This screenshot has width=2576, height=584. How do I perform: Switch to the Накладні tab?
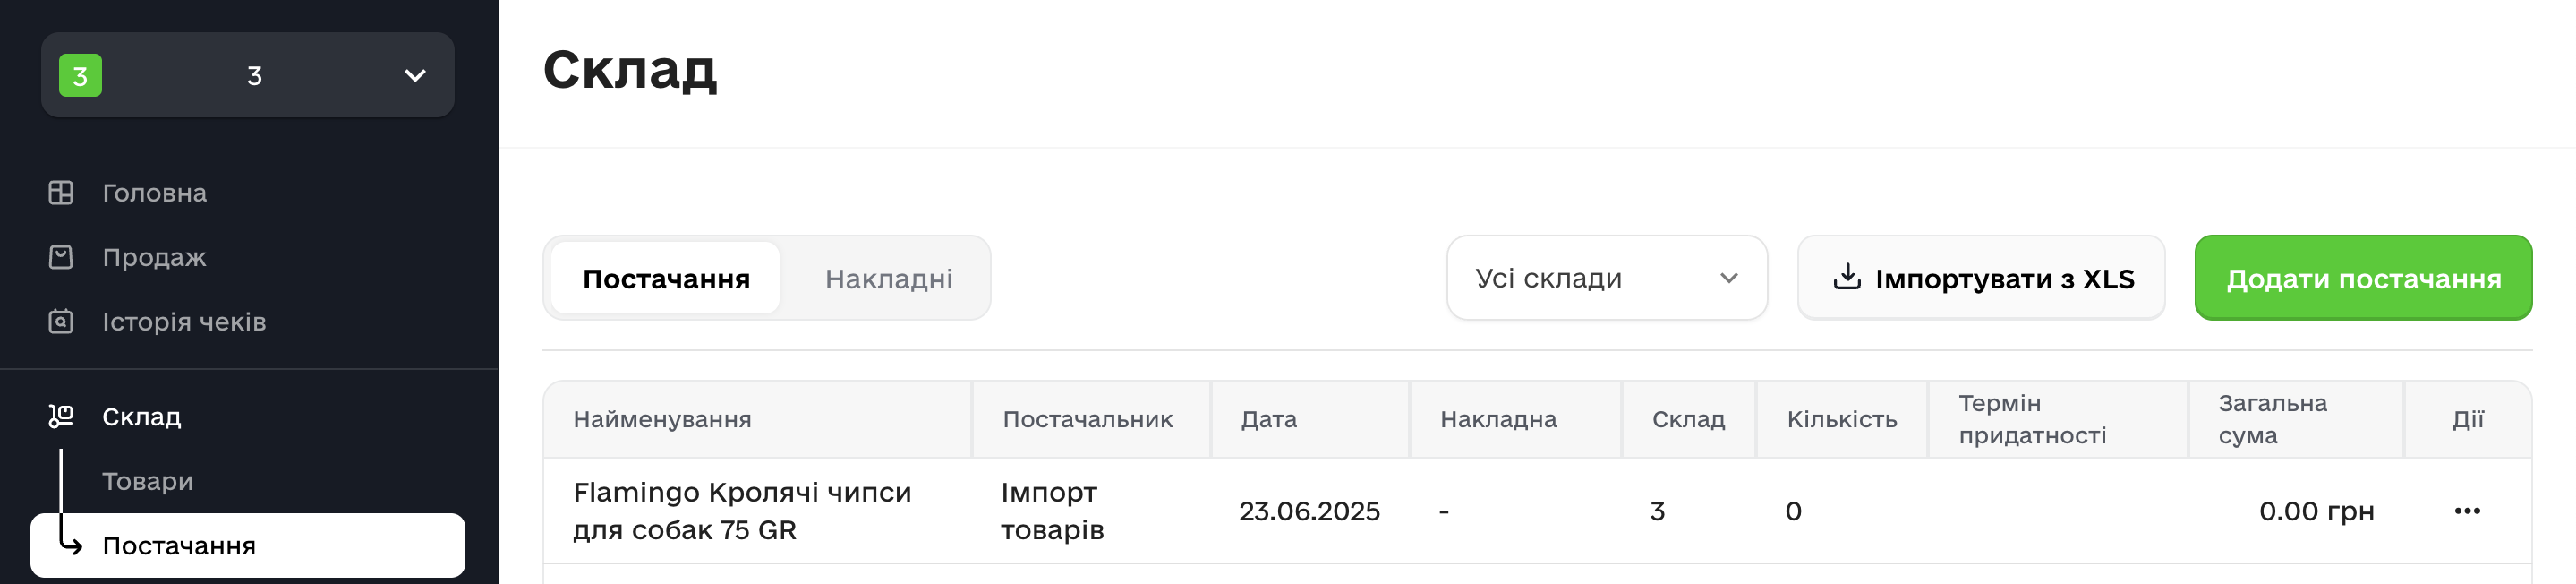(888, 279)
